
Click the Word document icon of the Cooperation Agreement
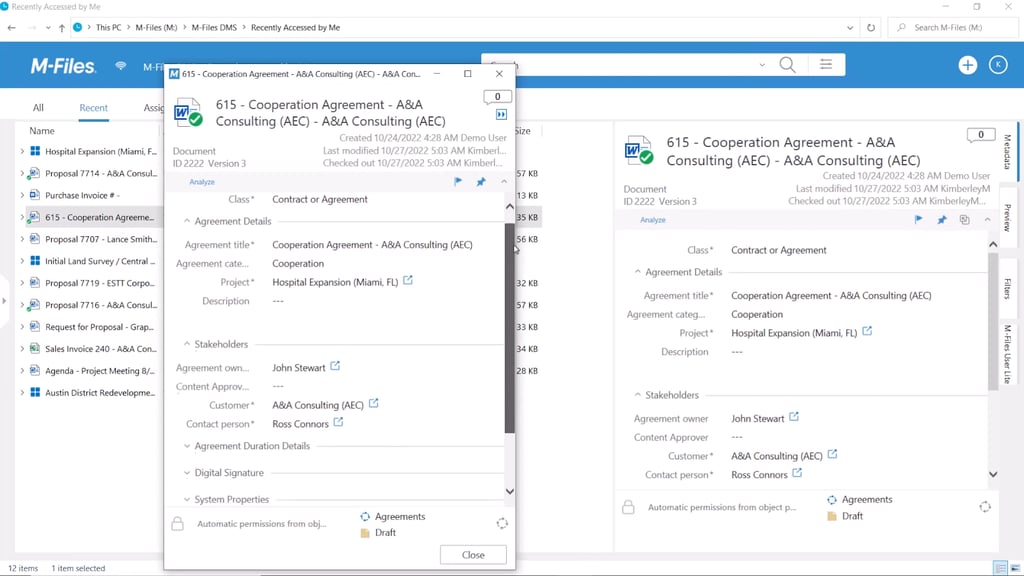coord(186,111)
